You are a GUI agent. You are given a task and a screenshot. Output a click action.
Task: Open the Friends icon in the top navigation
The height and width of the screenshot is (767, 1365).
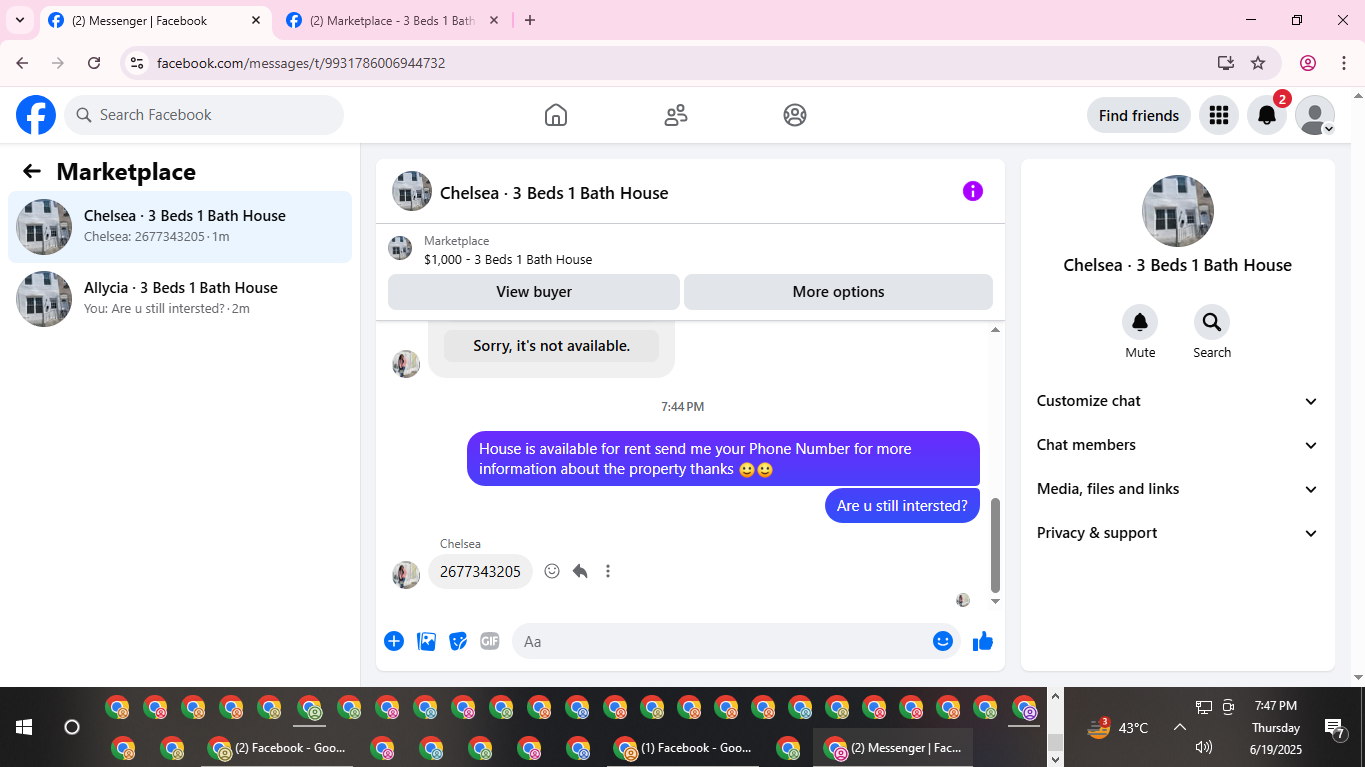coord(676,115)
